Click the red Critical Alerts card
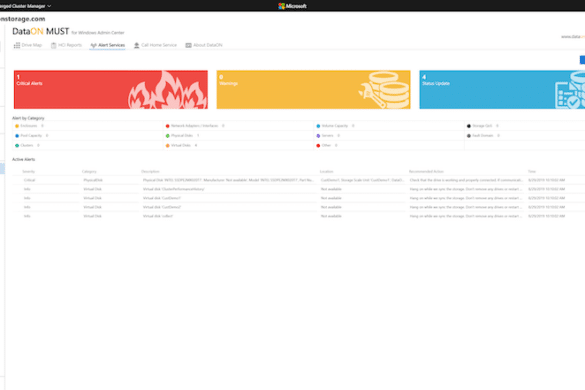The image size is (585, 390). point(111,90)
